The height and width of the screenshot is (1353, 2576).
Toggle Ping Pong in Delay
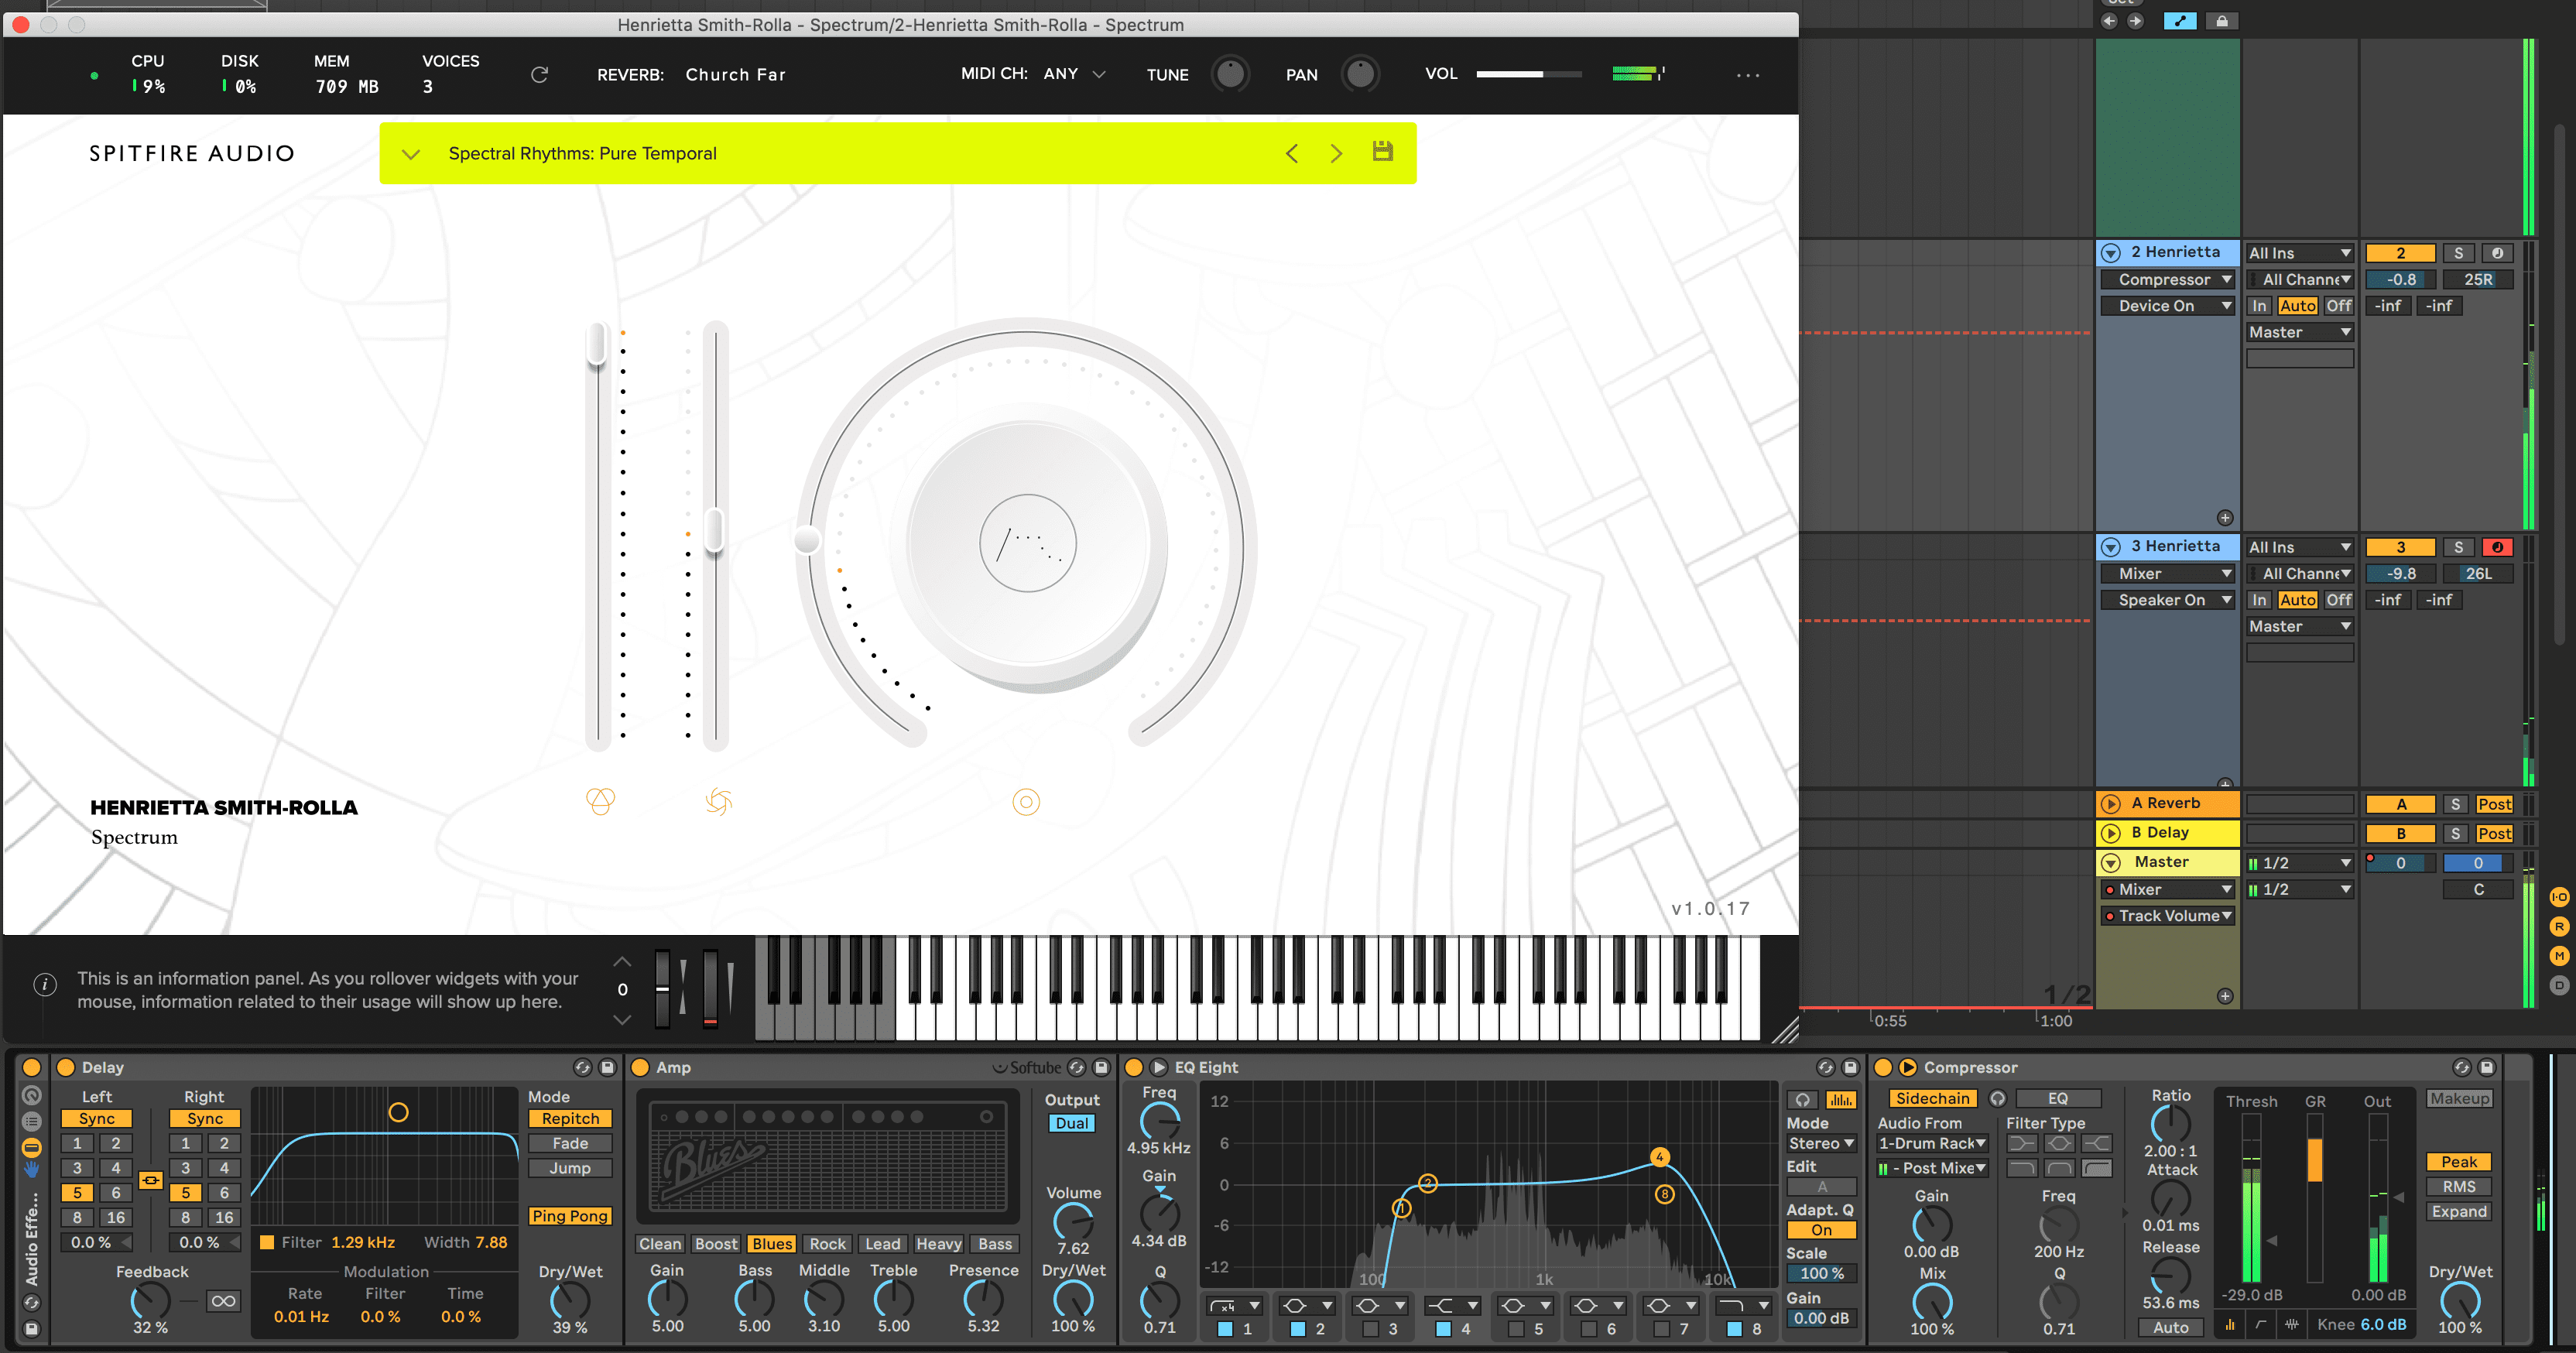pos(569,1216)
